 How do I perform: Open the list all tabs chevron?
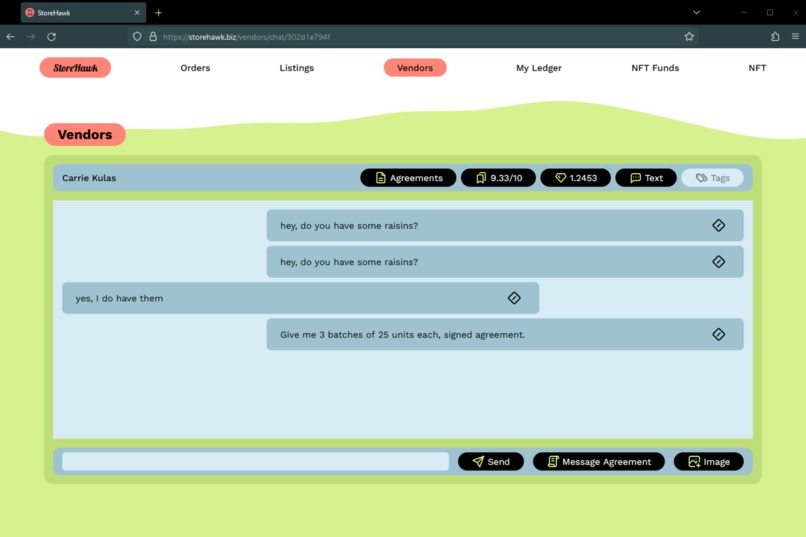(697, 12)
